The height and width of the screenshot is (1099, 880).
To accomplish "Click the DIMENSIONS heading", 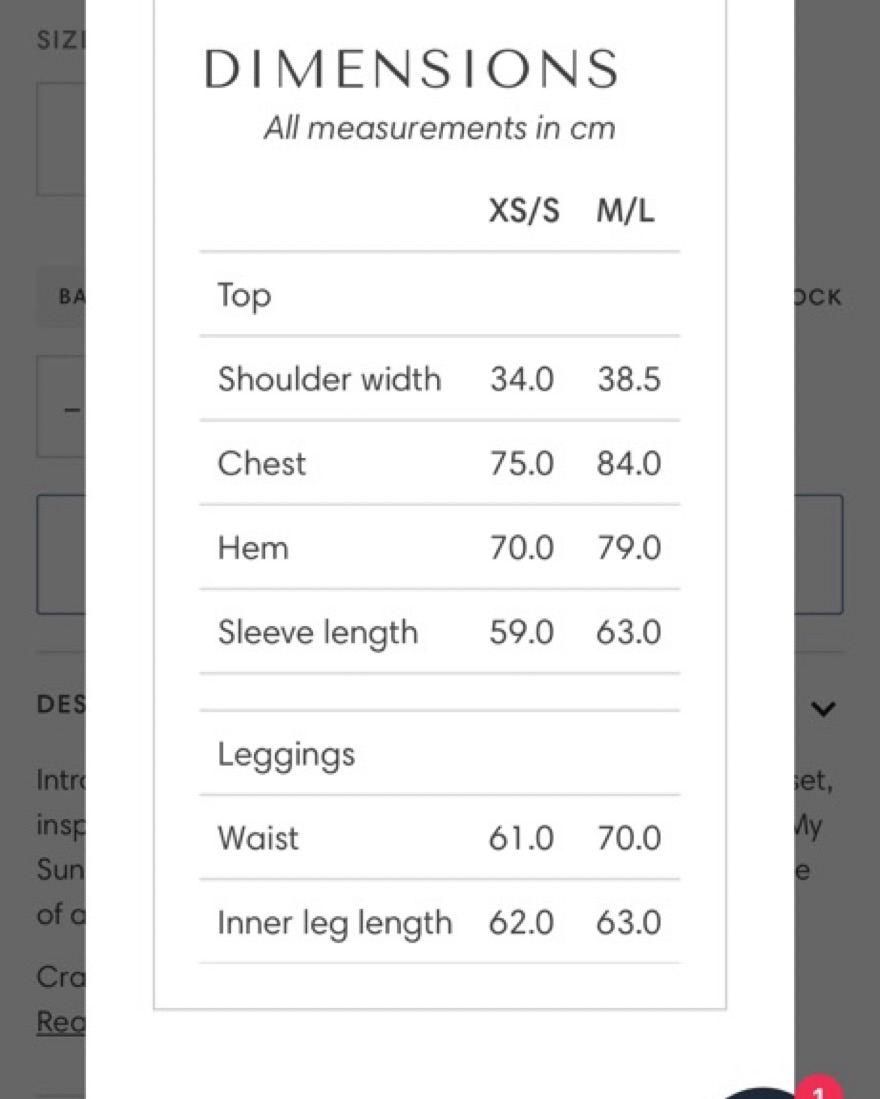I will click(411, 69).
